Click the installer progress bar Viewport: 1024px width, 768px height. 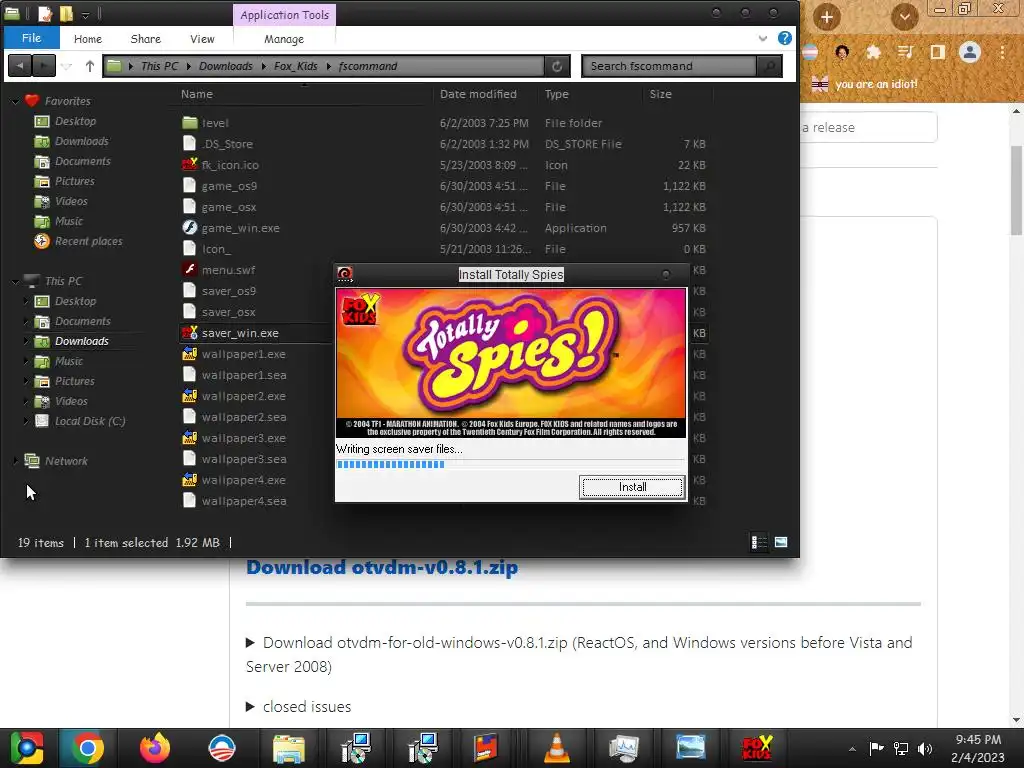pos(510,464)
